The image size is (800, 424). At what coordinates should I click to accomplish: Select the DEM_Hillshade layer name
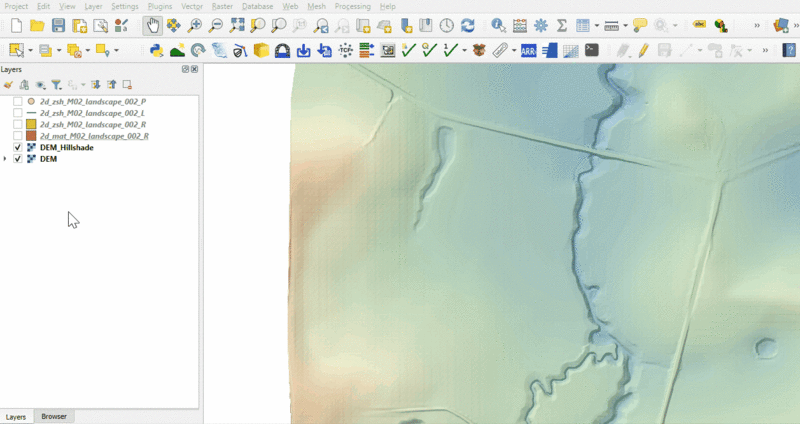pos(66,147)
